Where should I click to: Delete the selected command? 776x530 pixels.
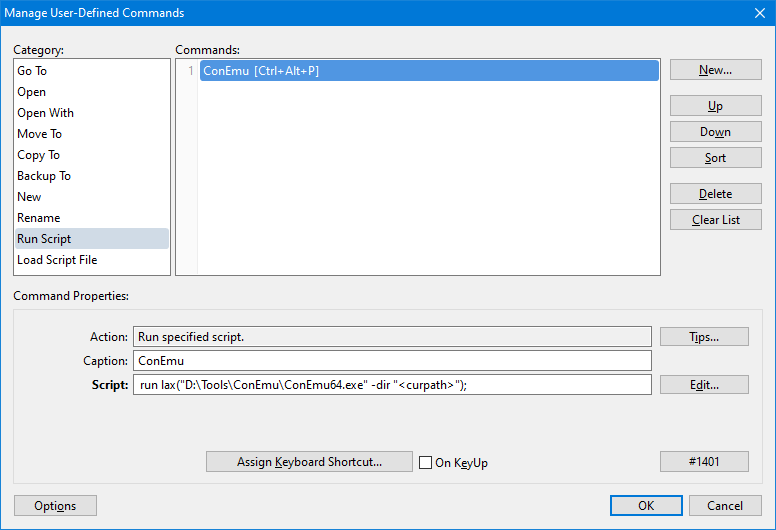click(x=715, y=194)
